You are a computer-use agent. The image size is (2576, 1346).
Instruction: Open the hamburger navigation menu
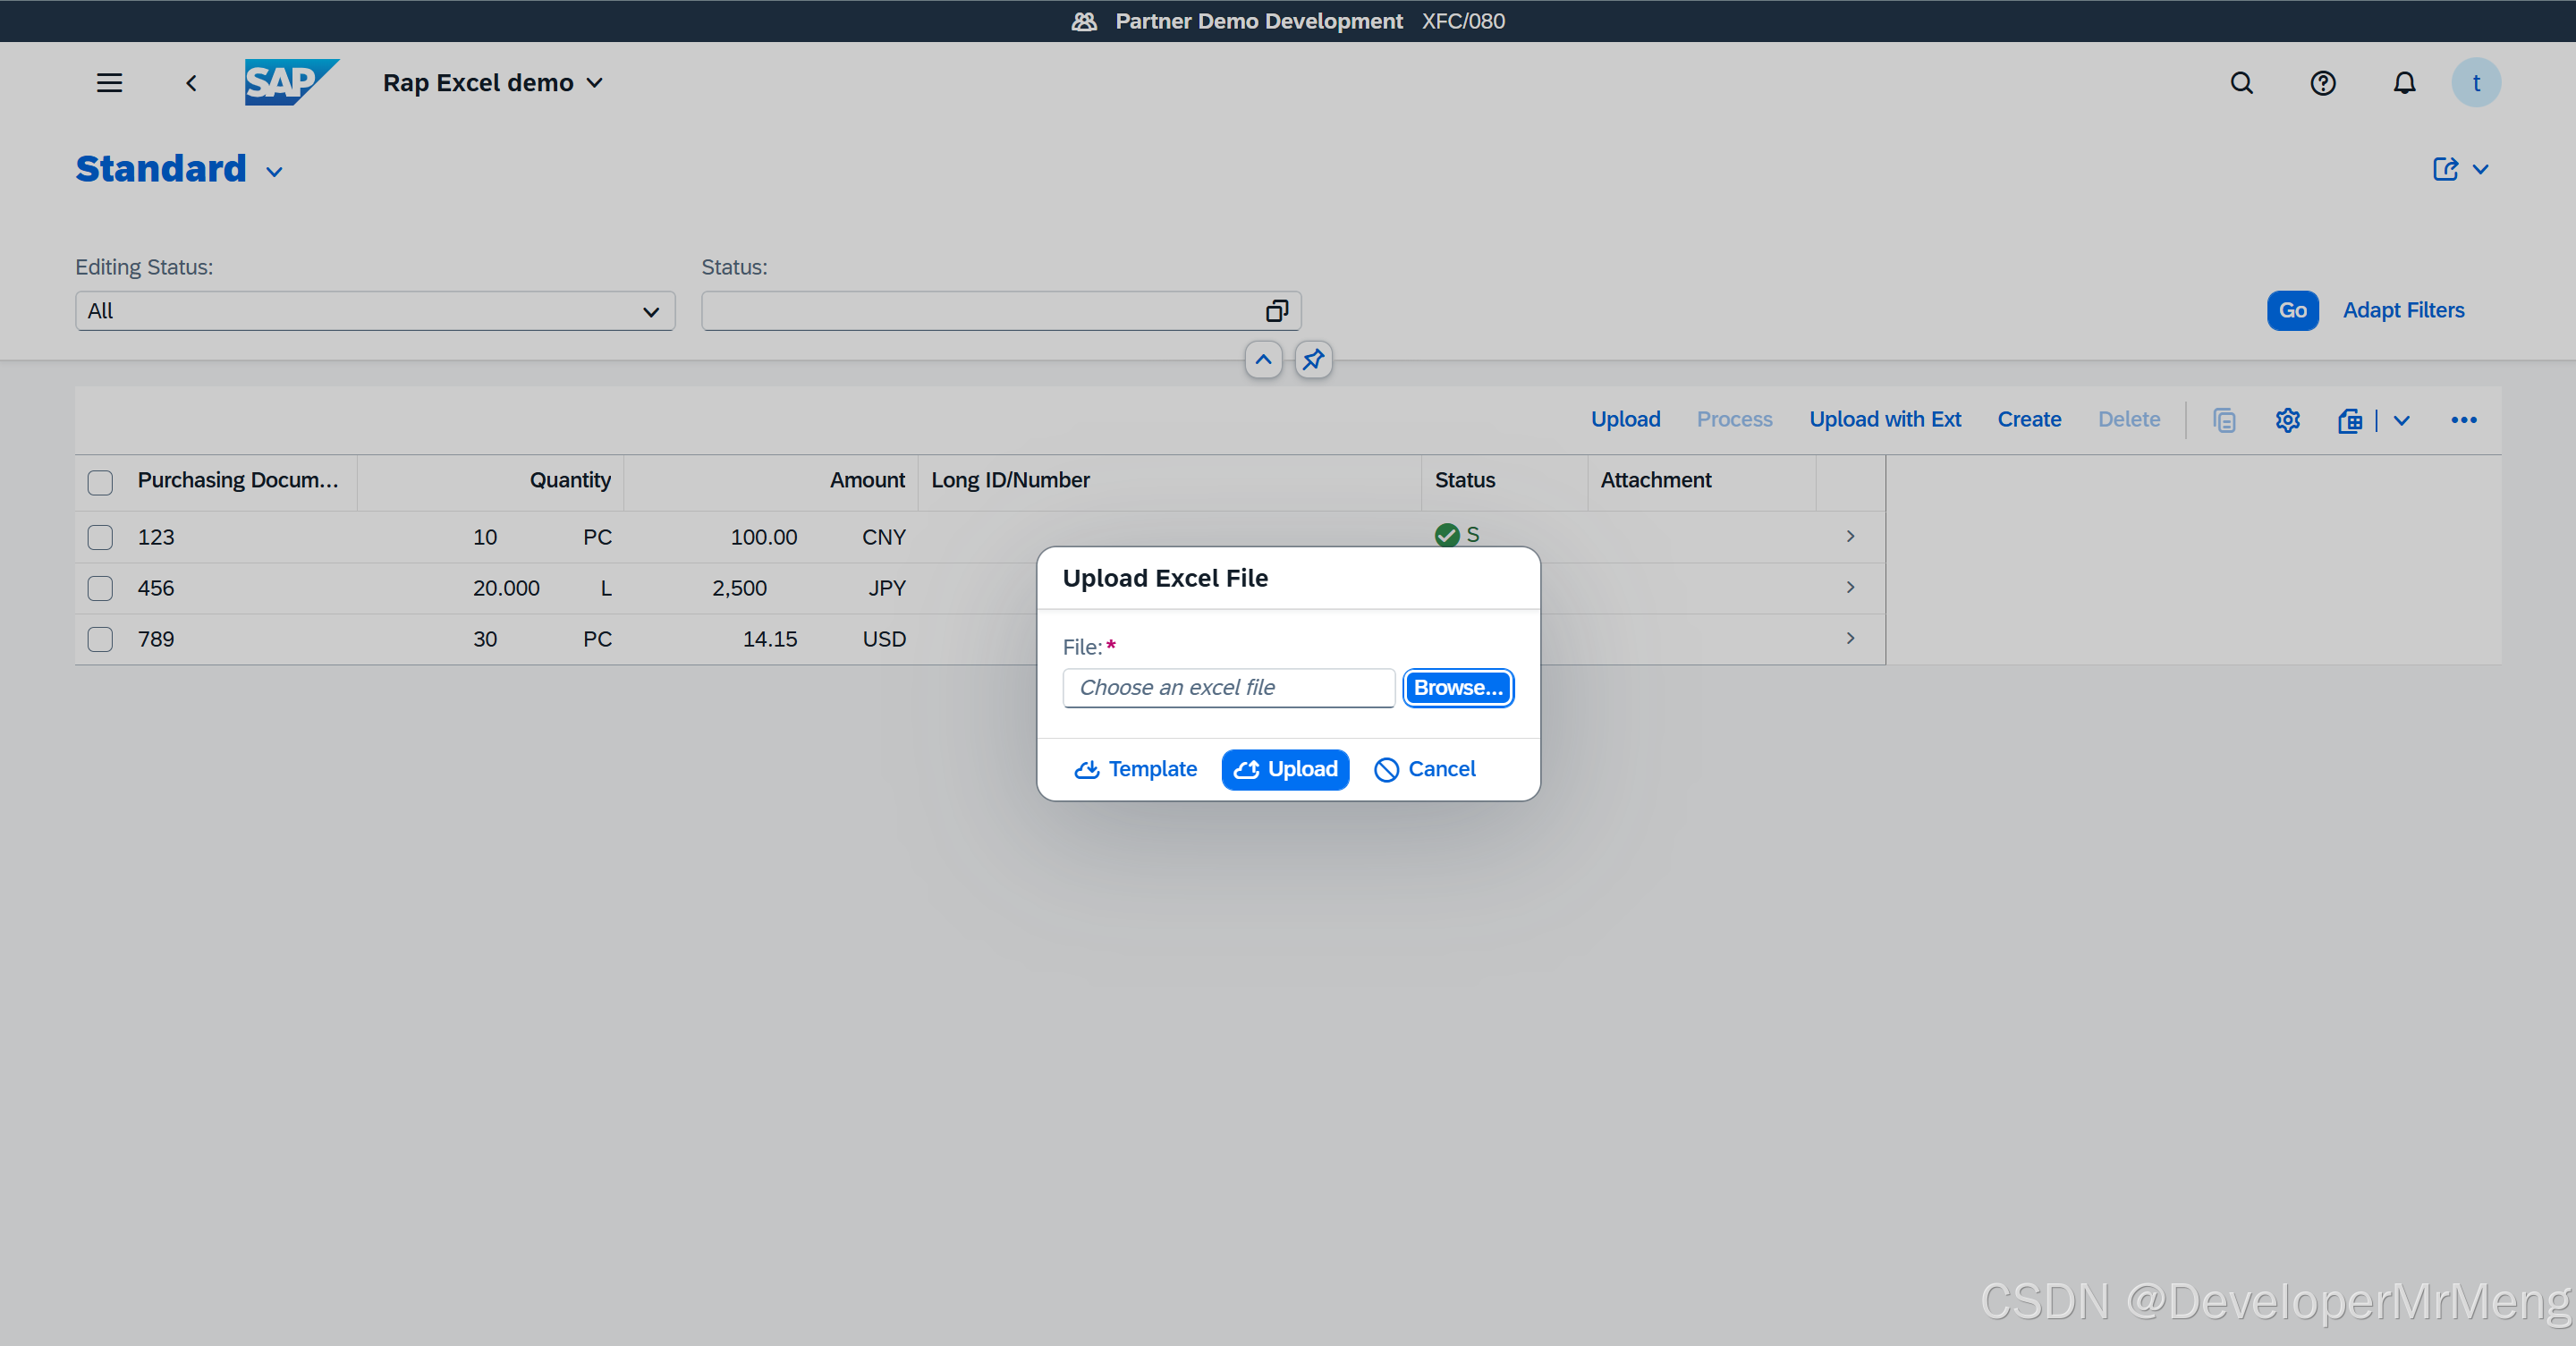tap(109, 83)
